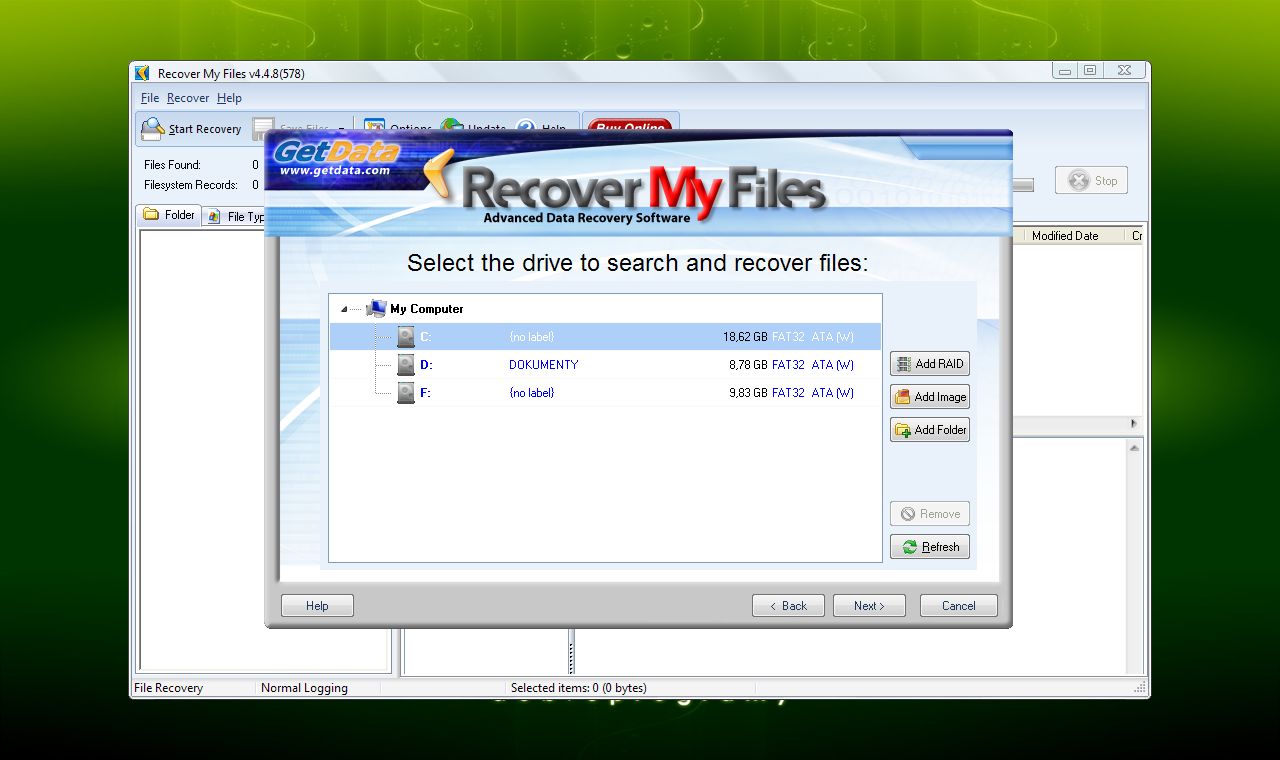The height and width of the screenshot is (760, 1280).
Task: Cancel the recovery wizard
Action: (x=958, y=606)
